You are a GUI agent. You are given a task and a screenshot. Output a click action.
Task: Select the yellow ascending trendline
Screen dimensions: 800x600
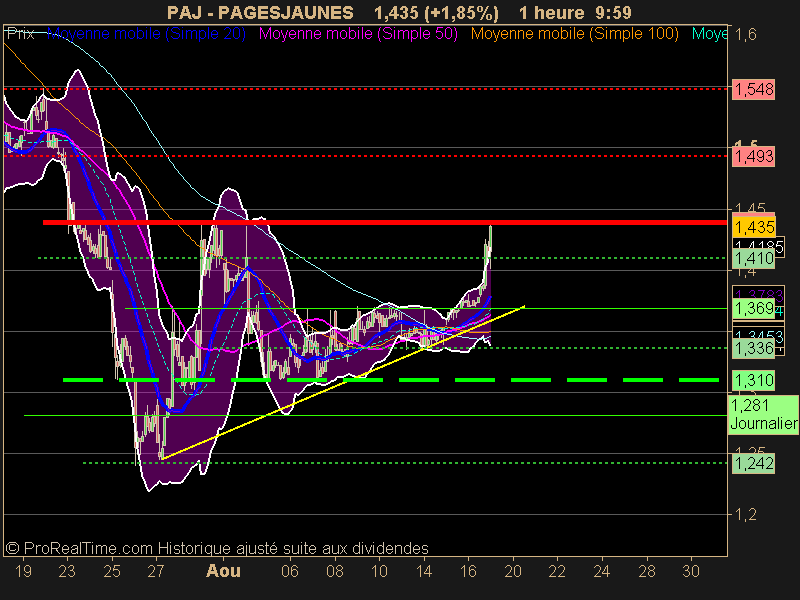point(343,383)
